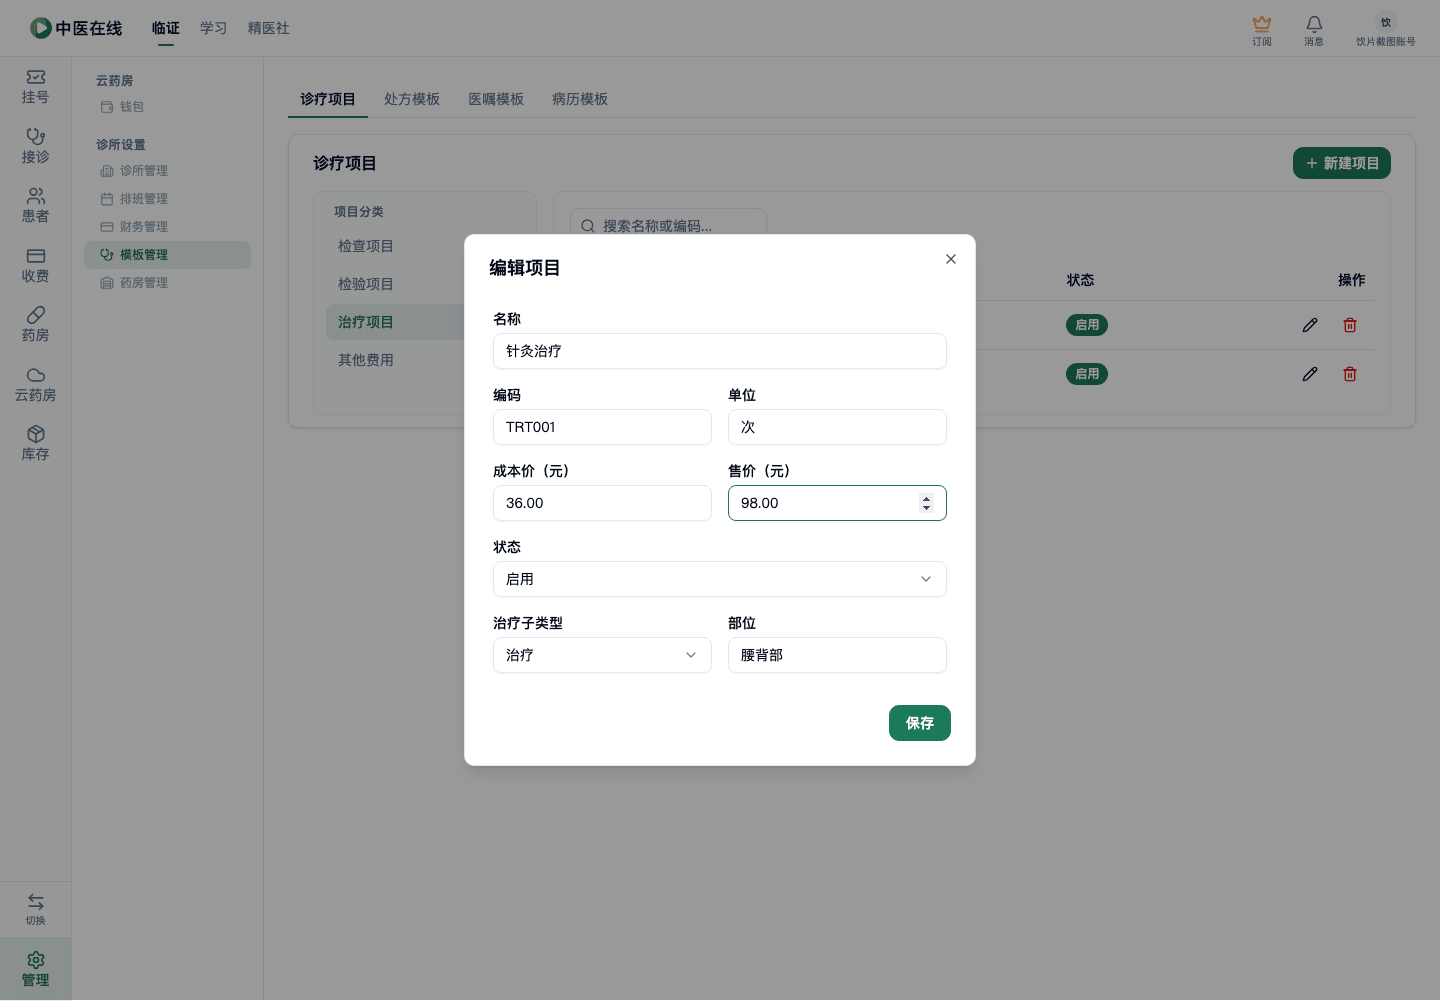The image size is (1440, 1001).
Task: Click the 名称 field with 针灸治疗
Action: tap(720, 351)
